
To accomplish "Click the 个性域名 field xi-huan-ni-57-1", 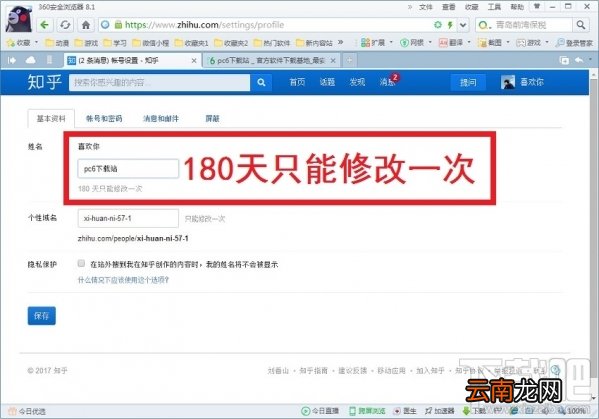I will pos(128,218).
